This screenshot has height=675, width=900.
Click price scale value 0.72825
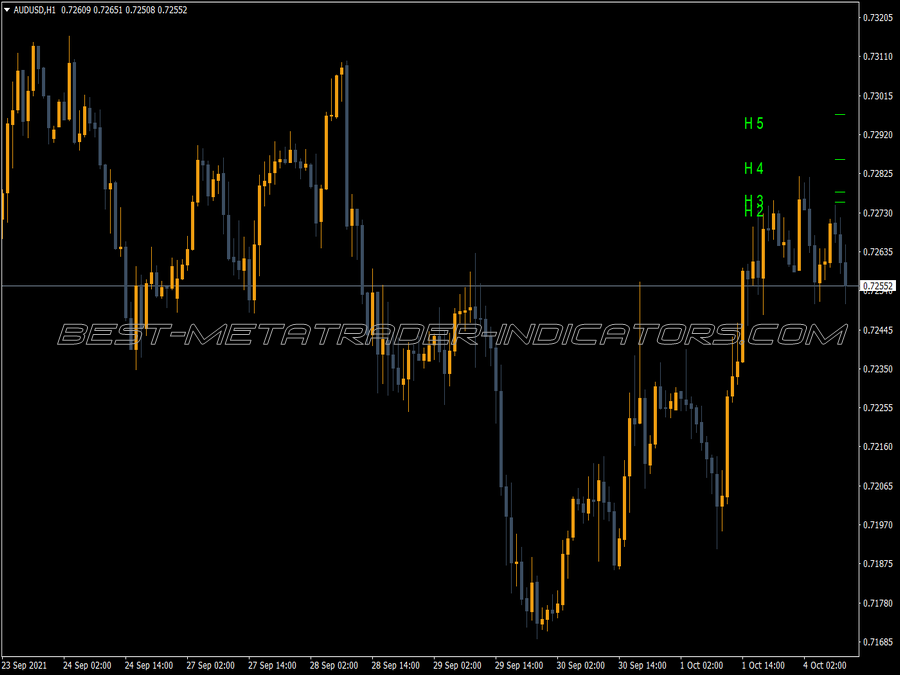click(878, 174)
